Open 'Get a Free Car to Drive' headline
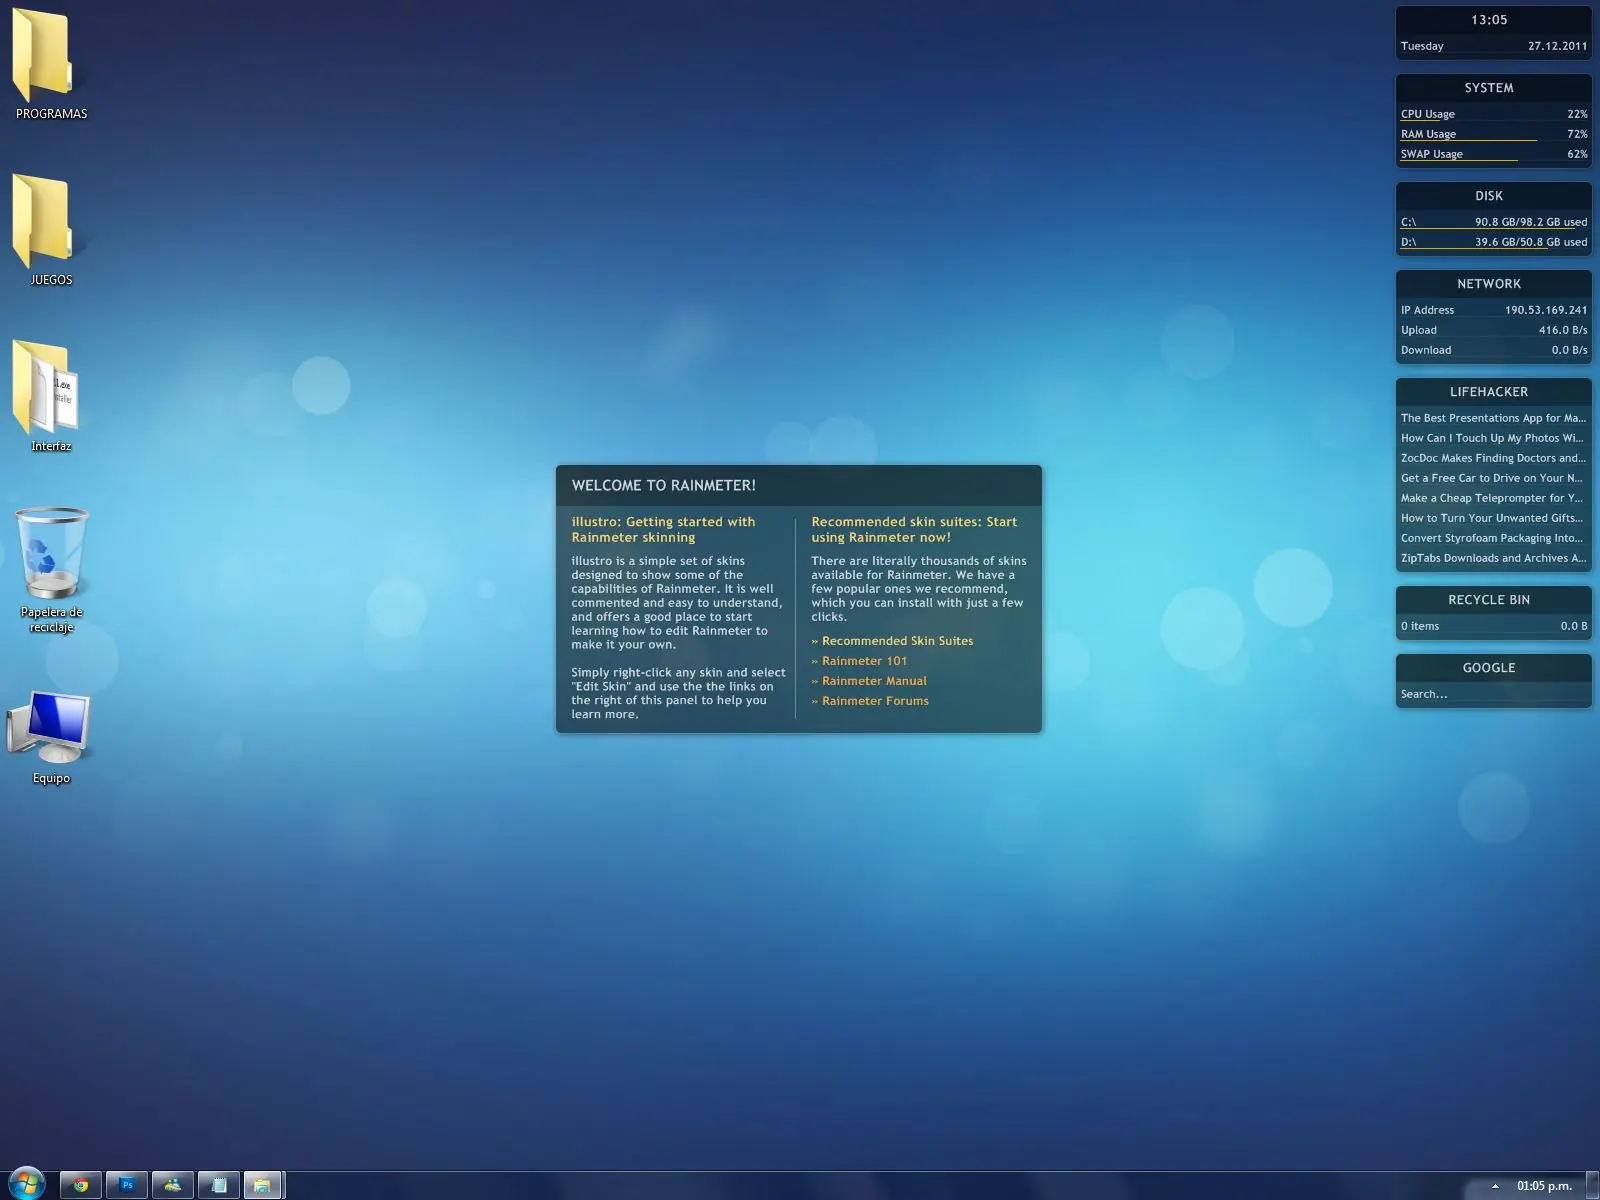This screenshot has height=1200, width=1600. click(1493, 478)
